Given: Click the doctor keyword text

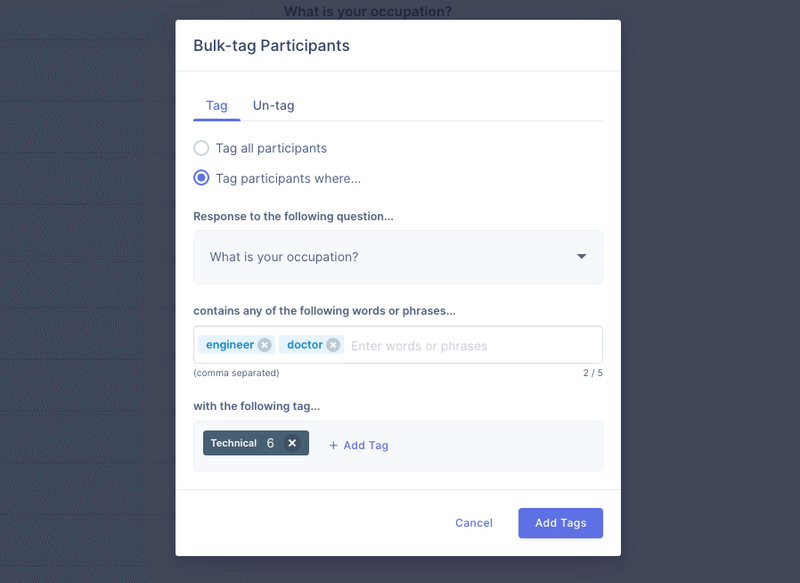Looking at the screenshot, I should (x=305, y=345).
